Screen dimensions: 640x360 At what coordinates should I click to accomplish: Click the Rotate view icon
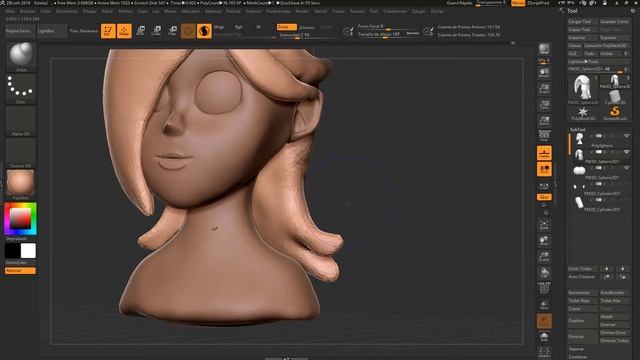(x=544, y=273)
